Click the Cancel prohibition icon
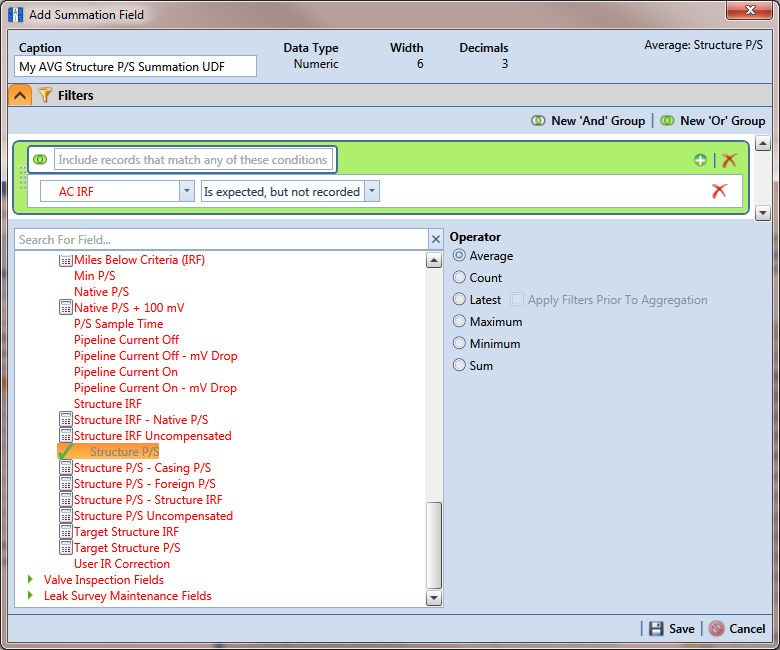Screen dimensions: 780x650 716,629
